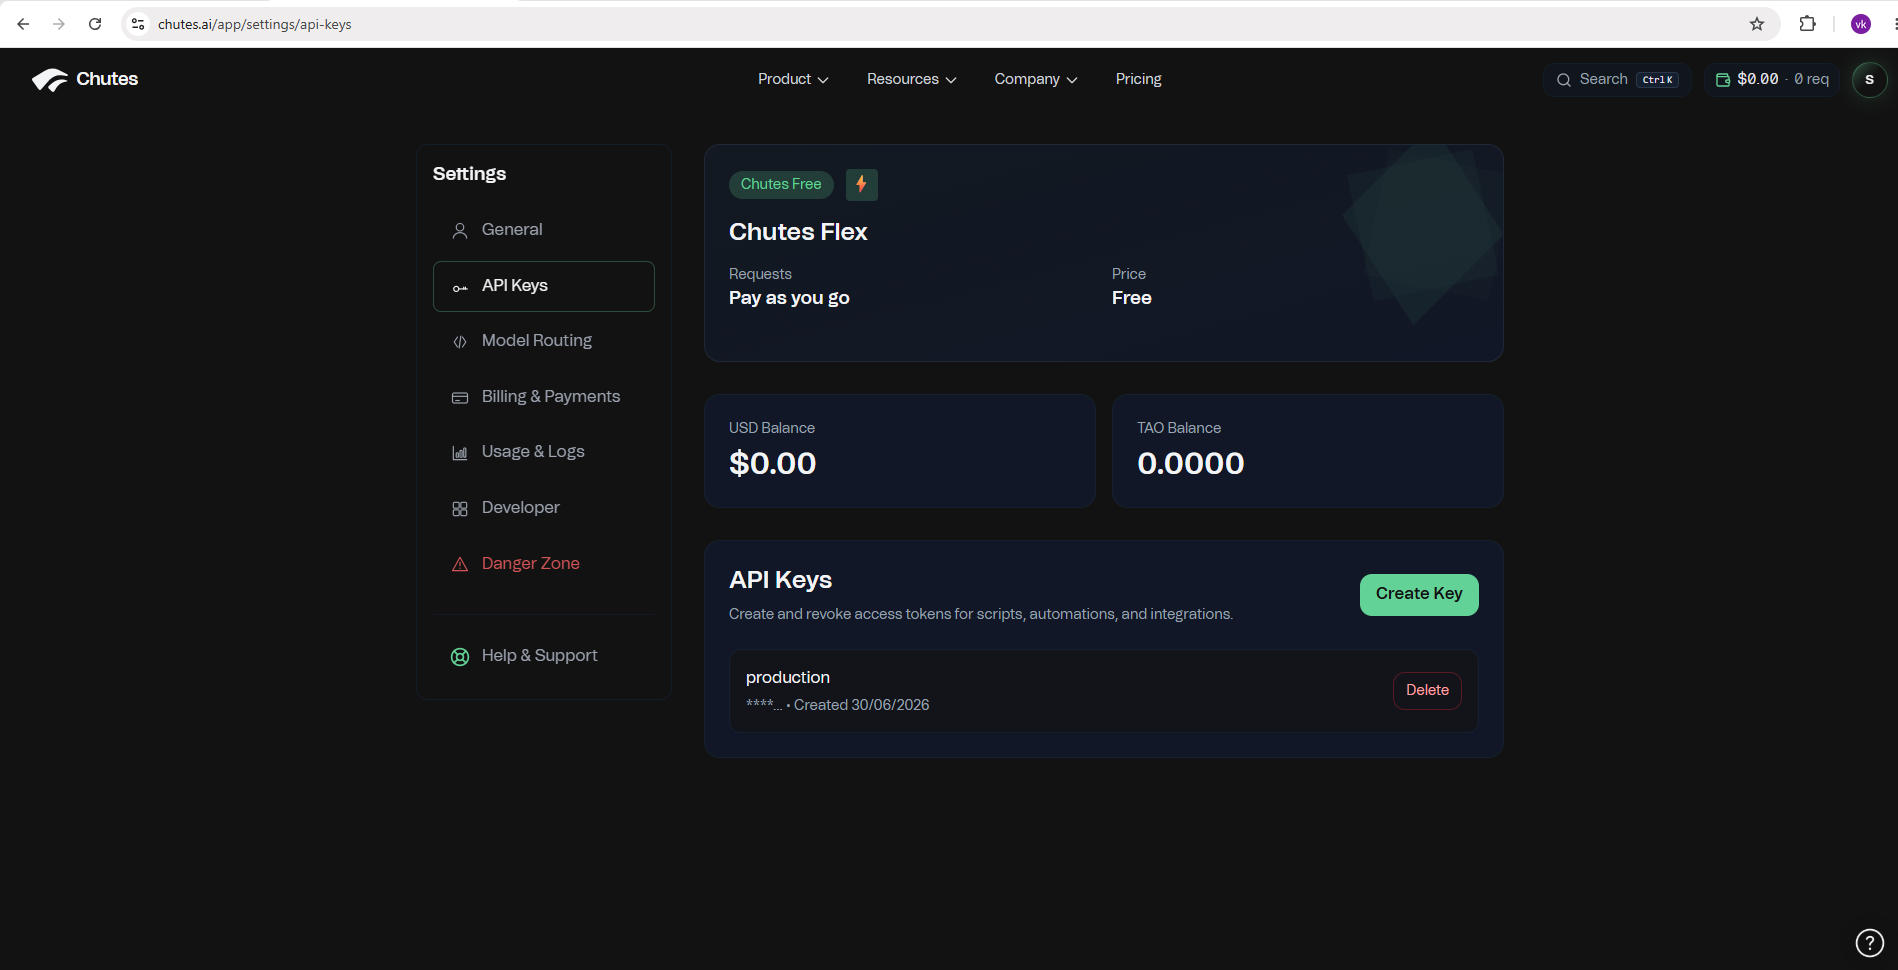Go forward with browser forward arrow
The width and height of the screenshot is (1898, 970).
(x=59, y=24)
